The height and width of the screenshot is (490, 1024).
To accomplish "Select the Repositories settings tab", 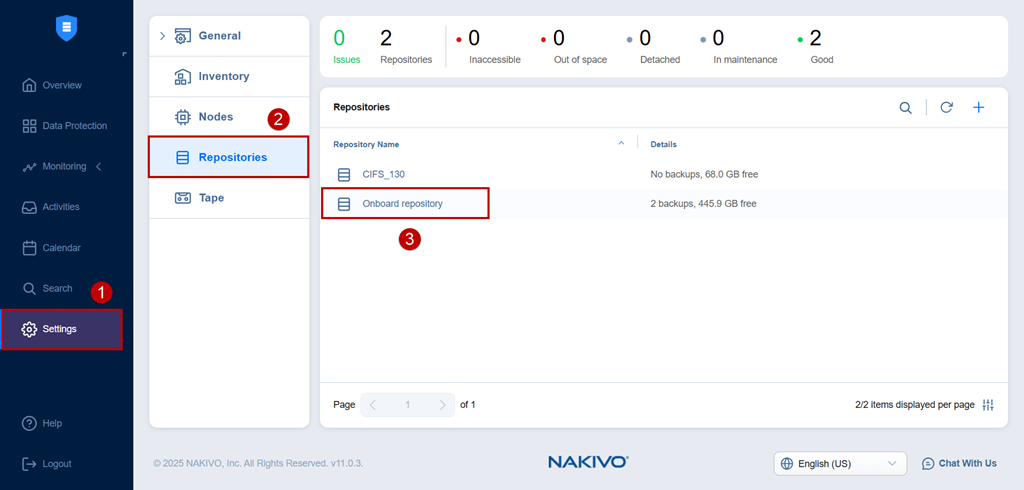I will click(x=229, y=157).
